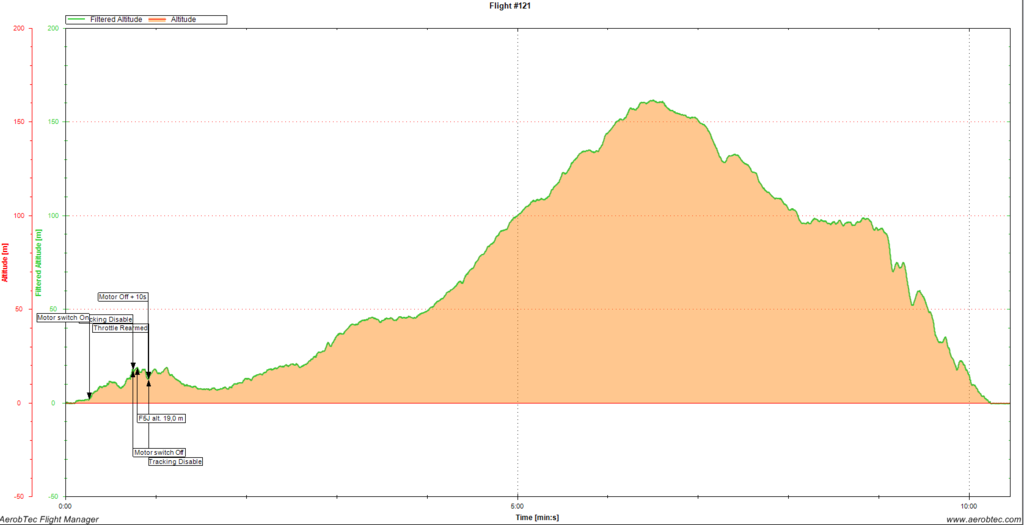Select the 'Motor switch Off' marker label
The image size is (1024, 525).
(159, 452)
